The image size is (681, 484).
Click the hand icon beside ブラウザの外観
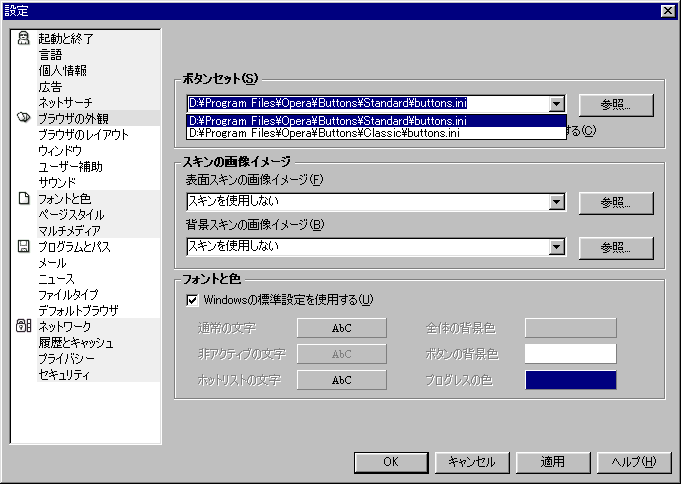(23, 117)
